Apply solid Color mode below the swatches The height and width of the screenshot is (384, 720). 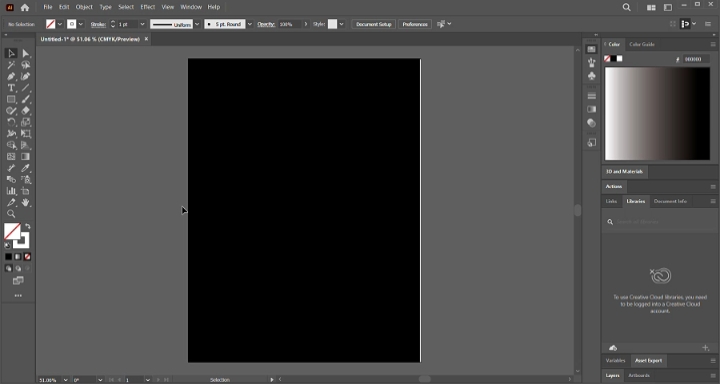(x=8, y=257)
